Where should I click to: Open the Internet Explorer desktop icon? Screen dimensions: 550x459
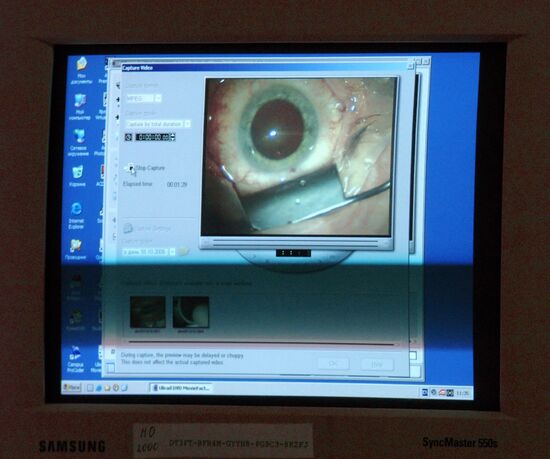(76, 215)
